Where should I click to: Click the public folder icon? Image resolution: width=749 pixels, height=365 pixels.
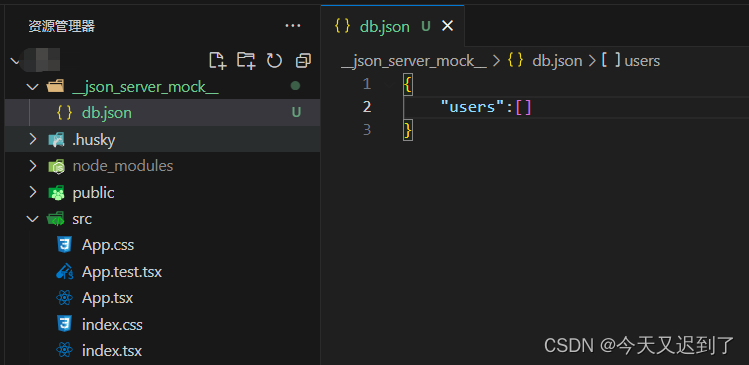click(x=56, y=193)
